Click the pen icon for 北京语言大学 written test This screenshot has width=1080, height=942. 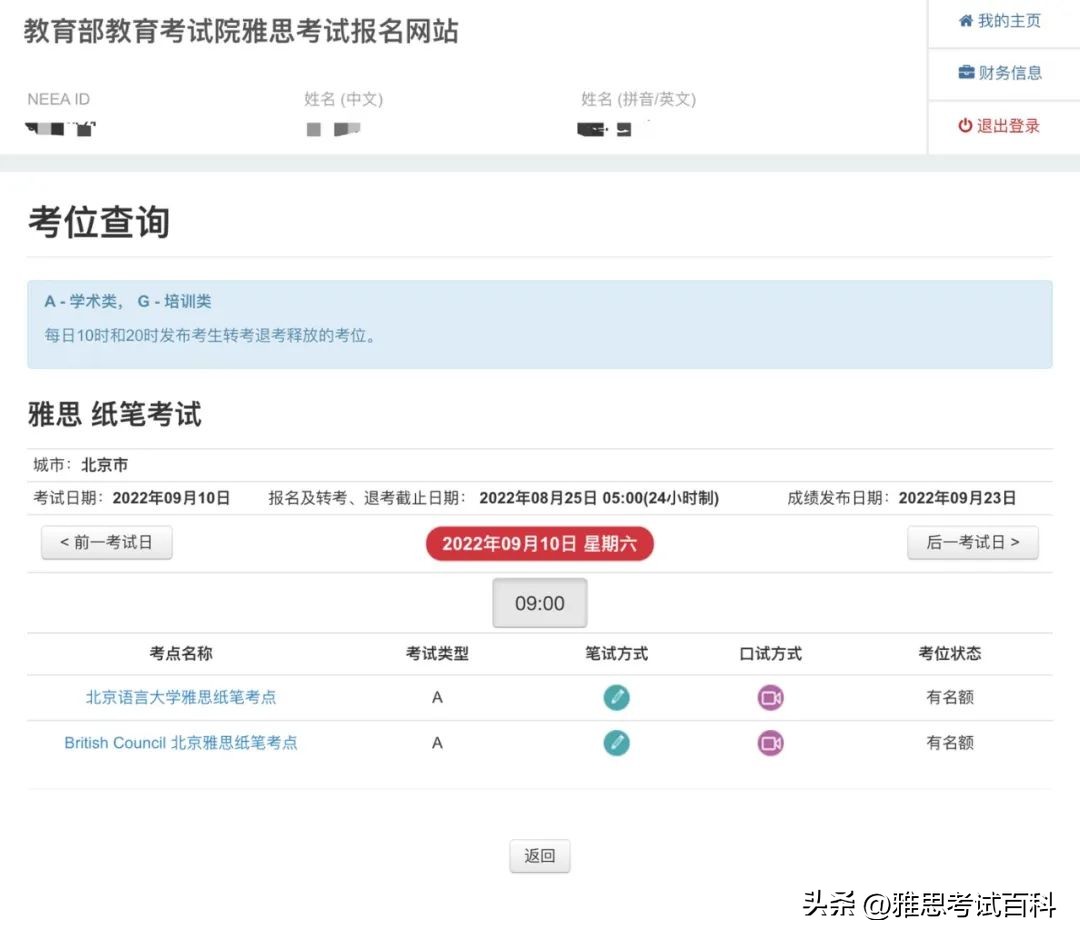(x=617, y=697)
